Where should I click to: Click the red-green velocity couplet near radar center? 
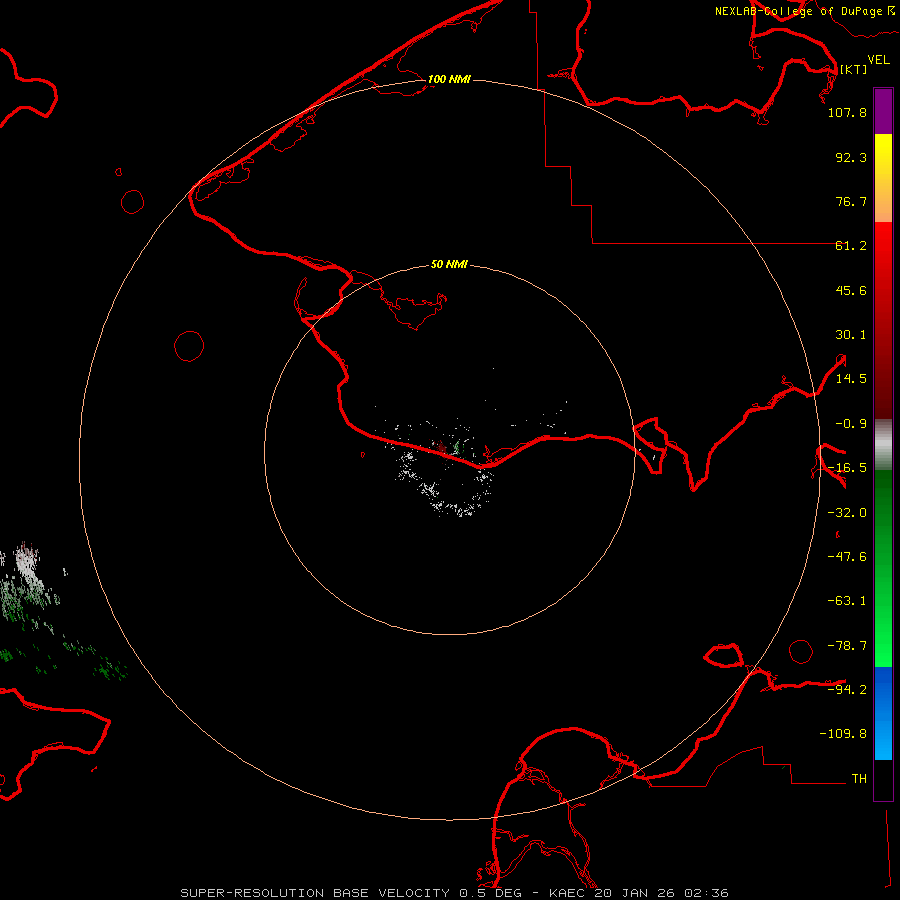[x=449, y=447]
